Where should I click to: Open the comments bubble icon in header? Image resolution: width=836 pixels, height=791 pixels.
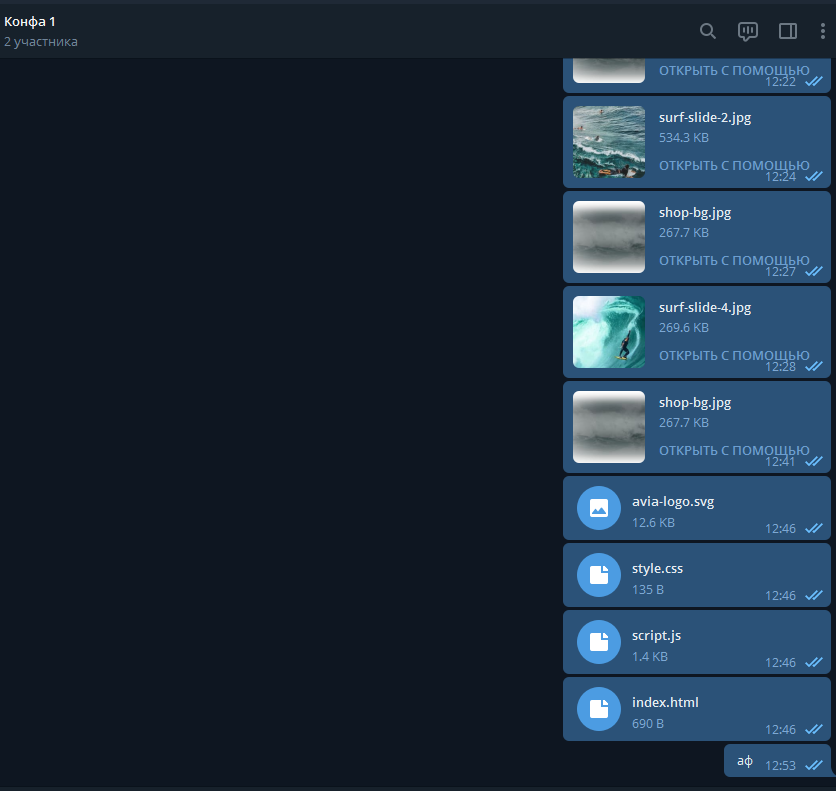click(747, 31)
